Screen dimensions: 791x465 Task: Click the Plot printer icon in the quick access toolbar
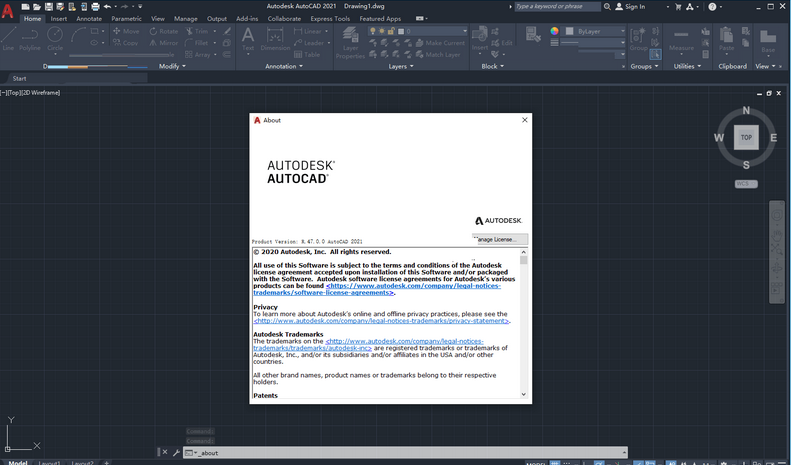pyautogui.click(x=93, y=6)
